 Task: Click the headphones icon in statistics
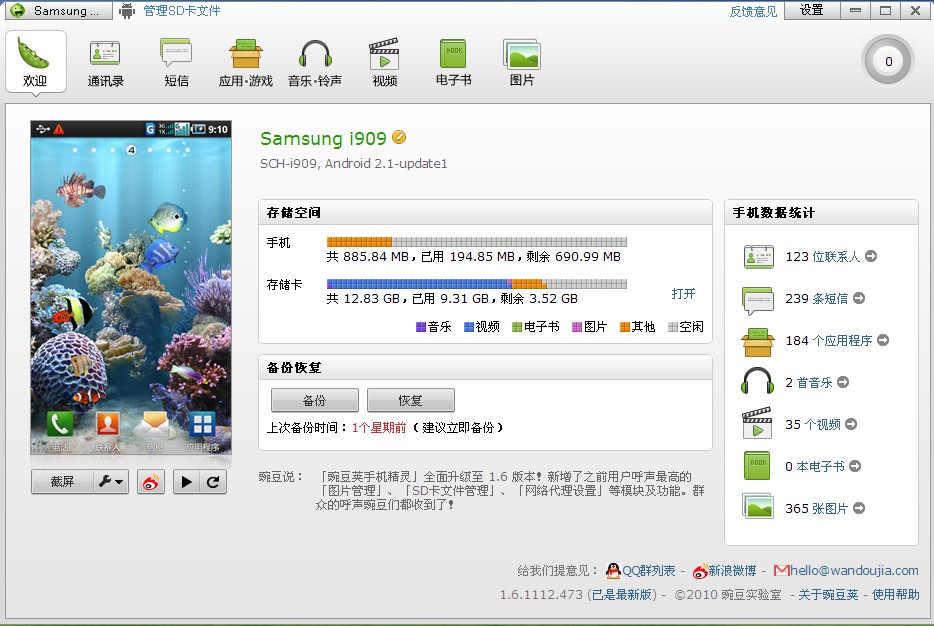click(757, 381)
